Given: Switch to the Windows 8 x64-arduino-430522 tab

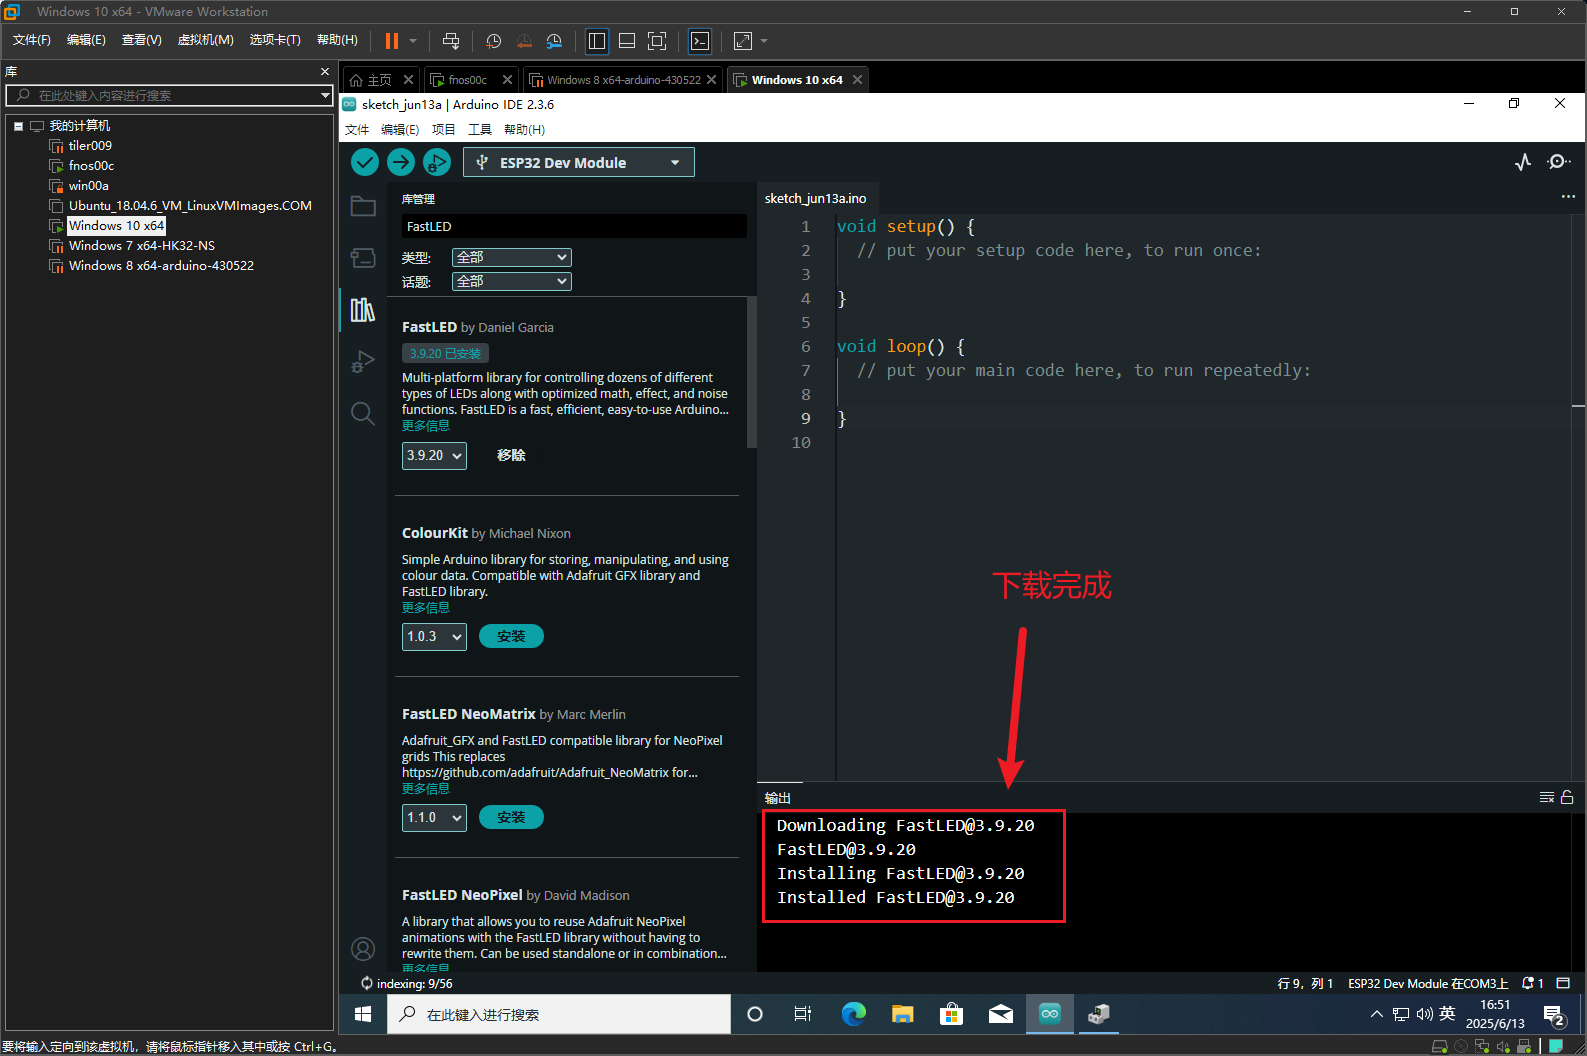Looking at the screenshot, I should 623,80.
